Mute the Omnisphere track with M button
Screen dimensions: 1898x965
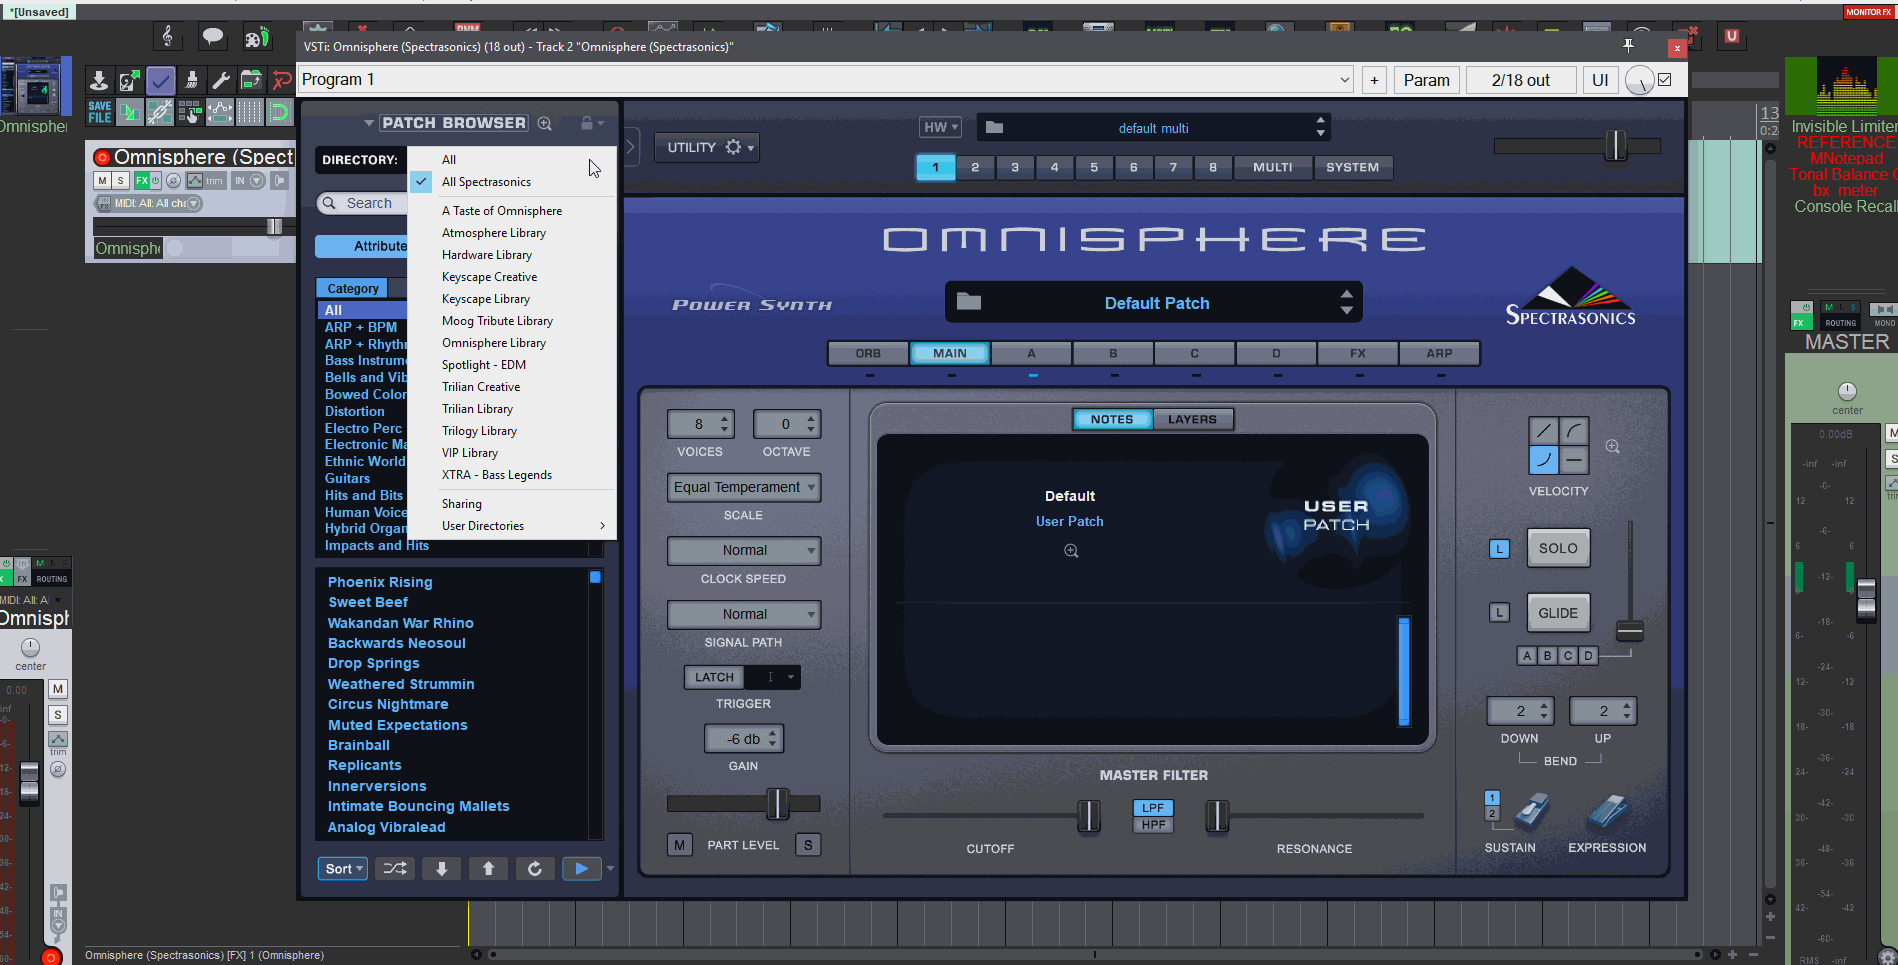pyautogui.click(x=102, y=181)
